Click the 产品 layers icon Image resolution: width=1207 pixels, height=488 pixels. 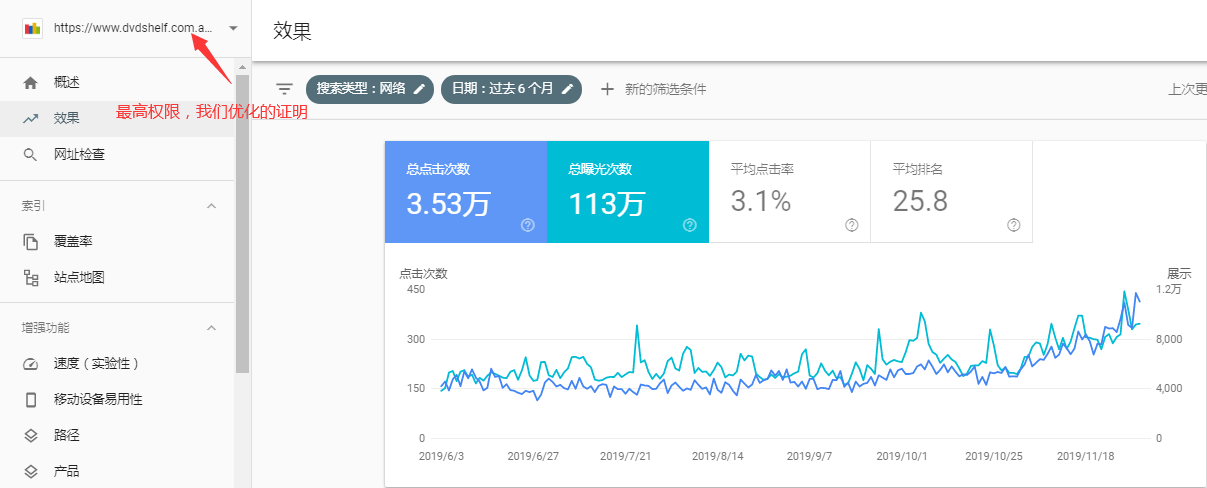[x=31, y=472]
